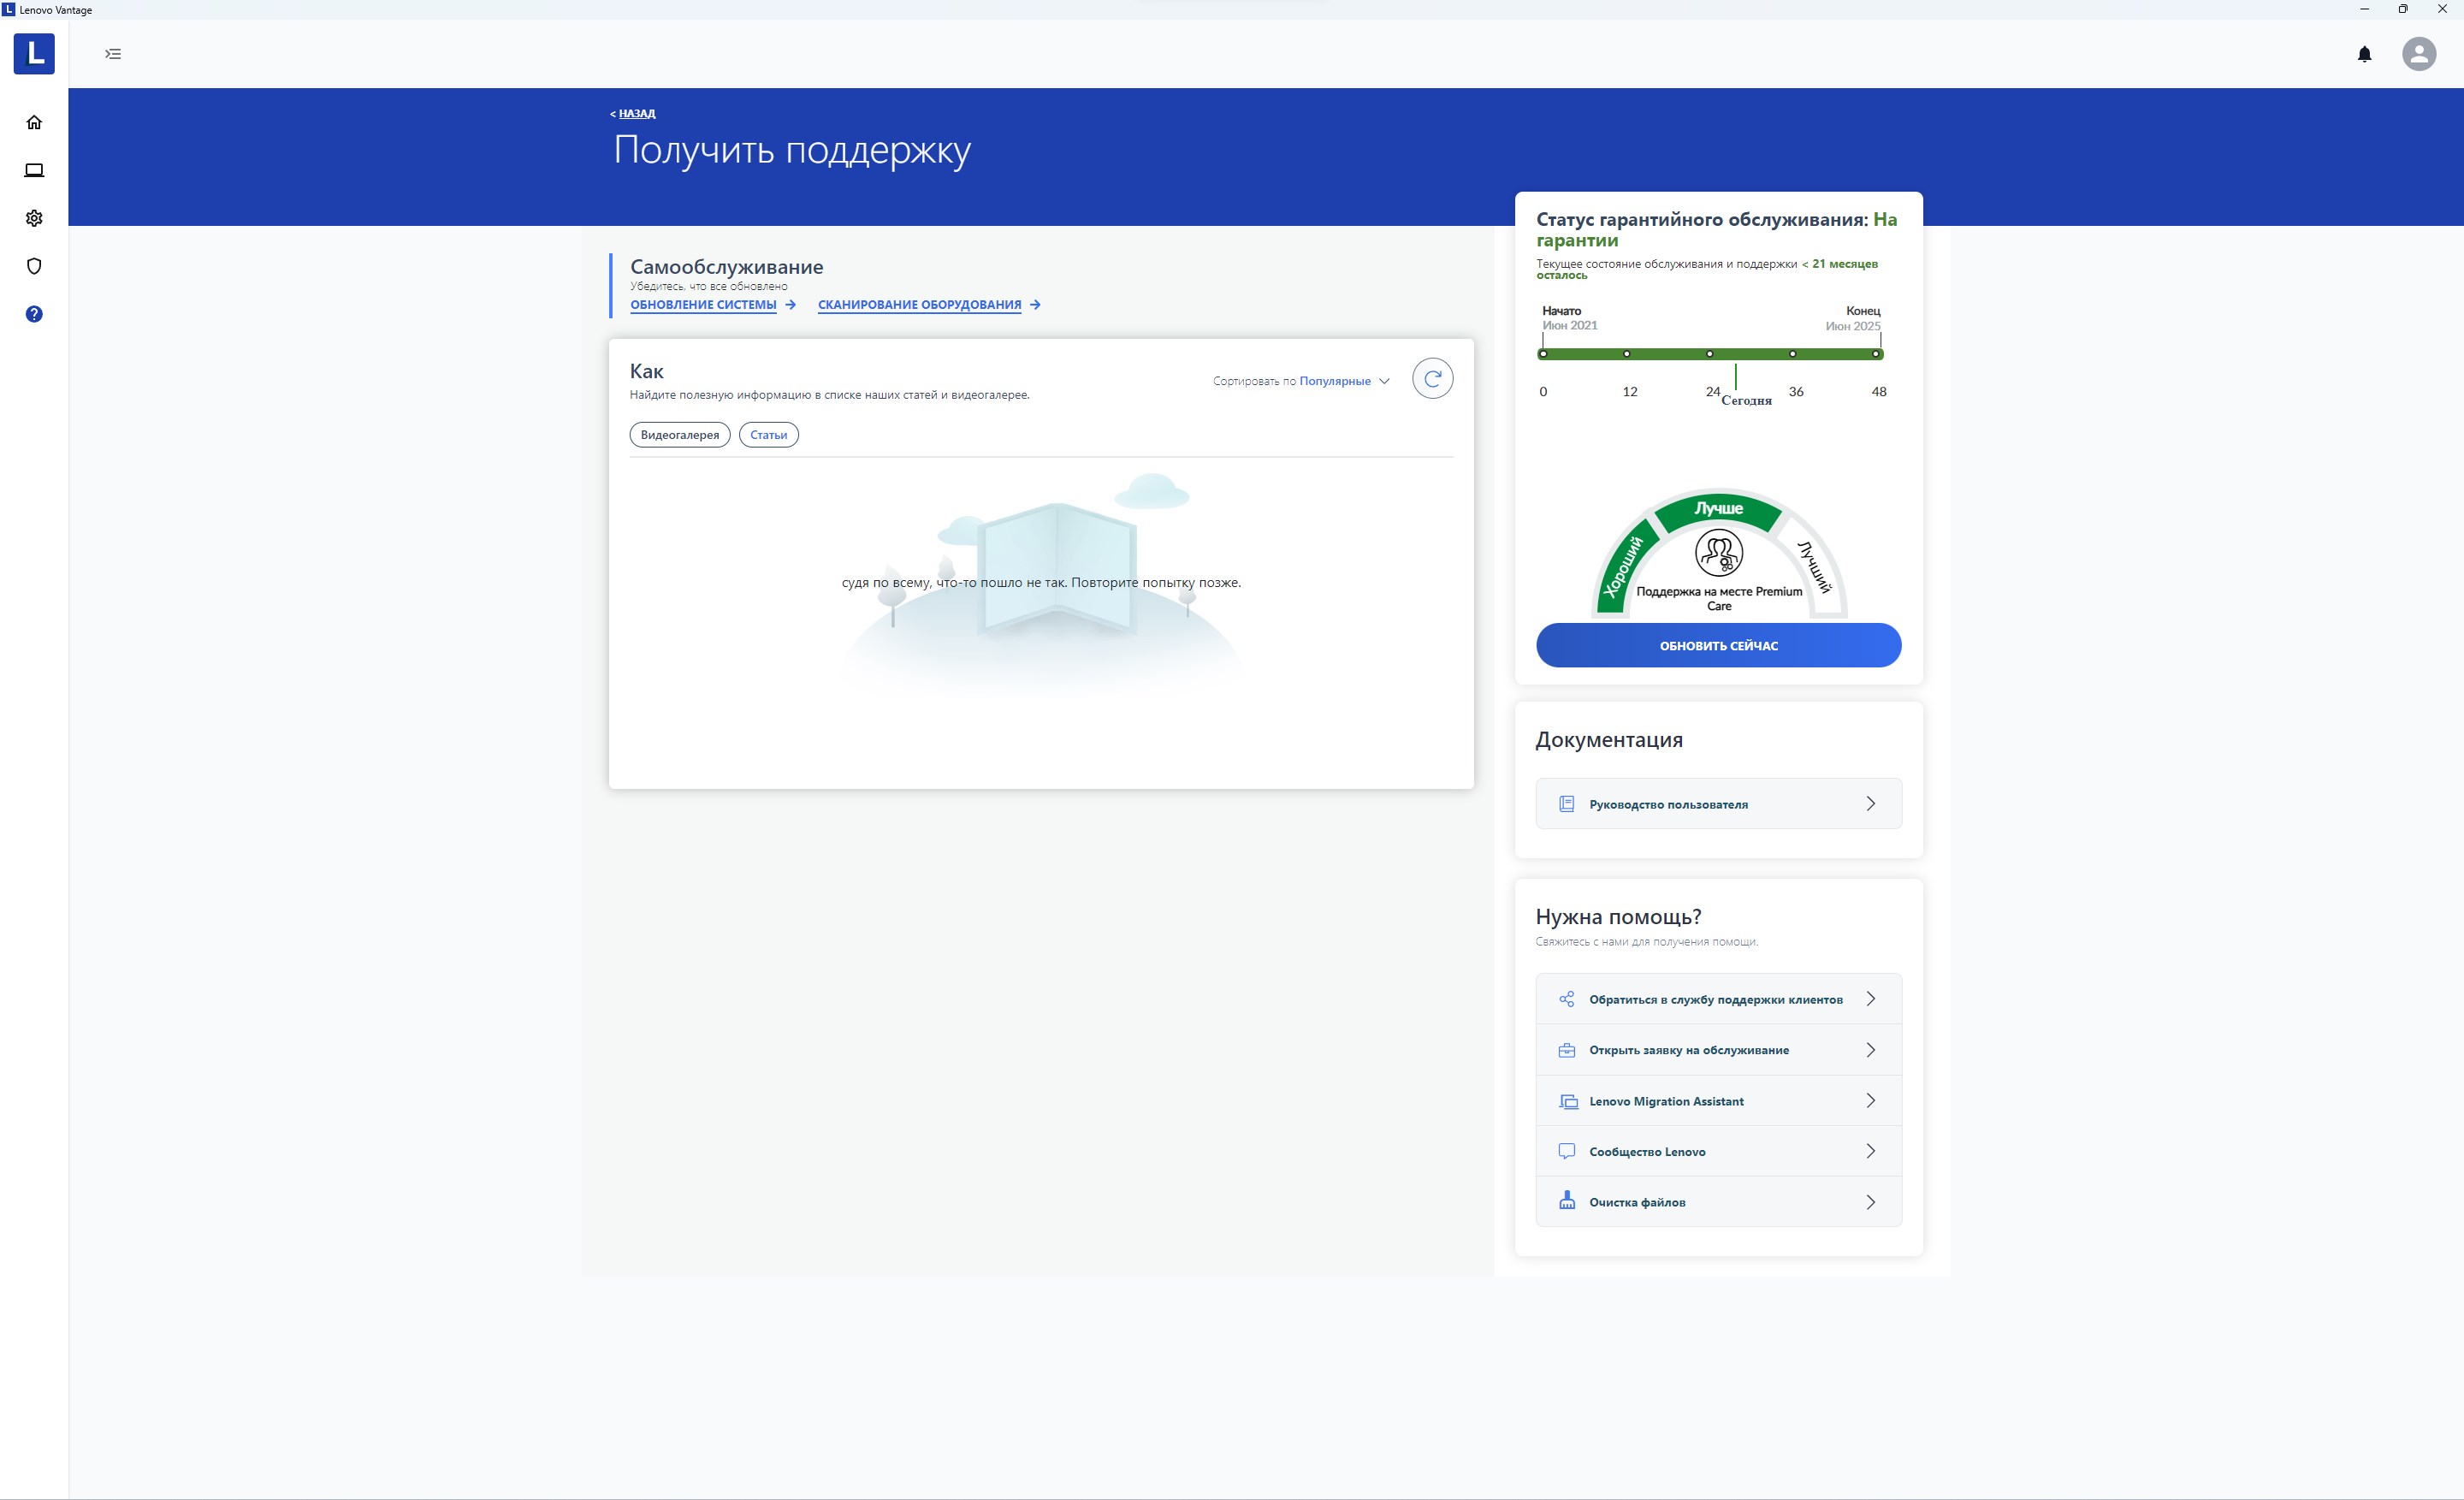The image size is (2464, 1500).
Task: Open the user account avatar
Action: (2419, 54)
